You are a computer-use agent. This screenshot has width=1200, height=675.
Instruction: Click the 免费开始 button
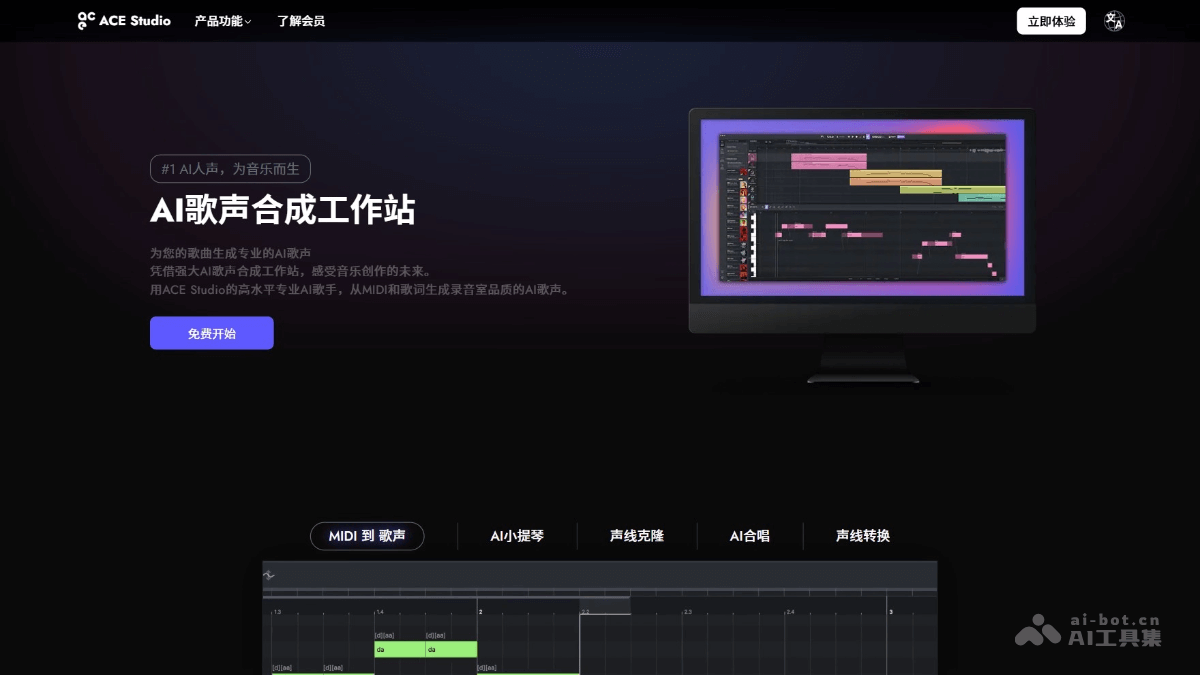pos(211,332)
